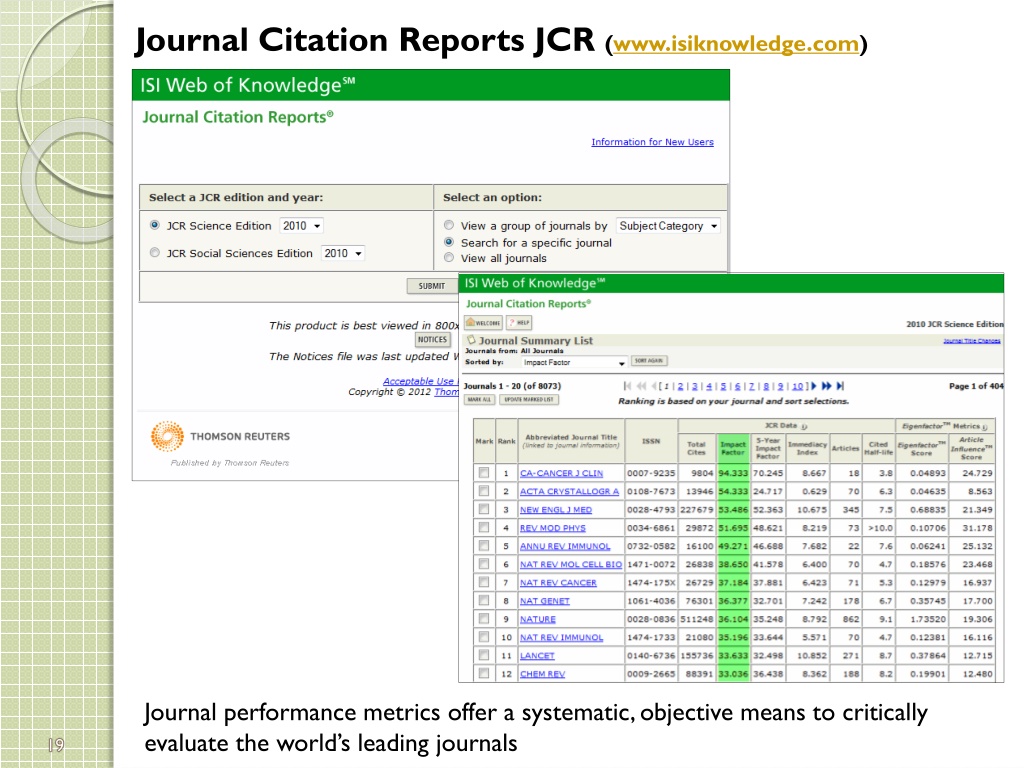Open the Acceptable Use link
Viewport: 1024px width, 768px height.
click(421, 381)
